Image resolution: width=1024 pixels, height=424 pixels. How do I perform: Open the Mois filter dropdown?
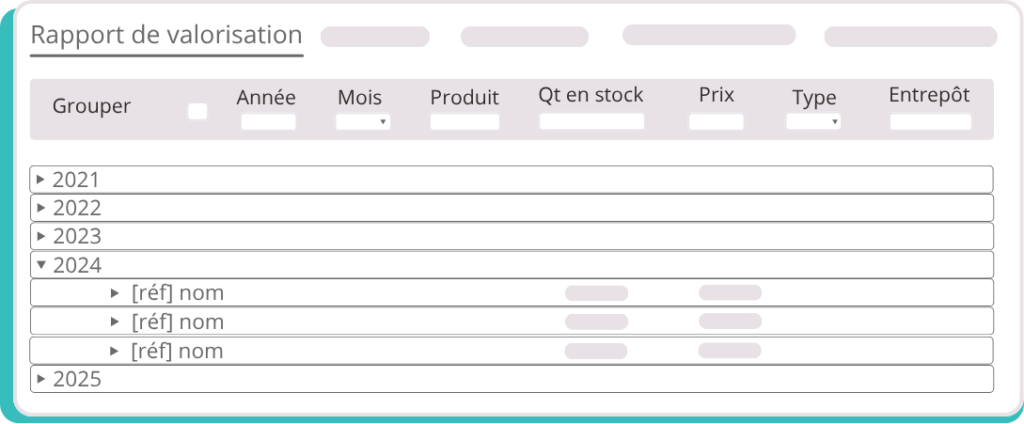click(x=362, y=122)
